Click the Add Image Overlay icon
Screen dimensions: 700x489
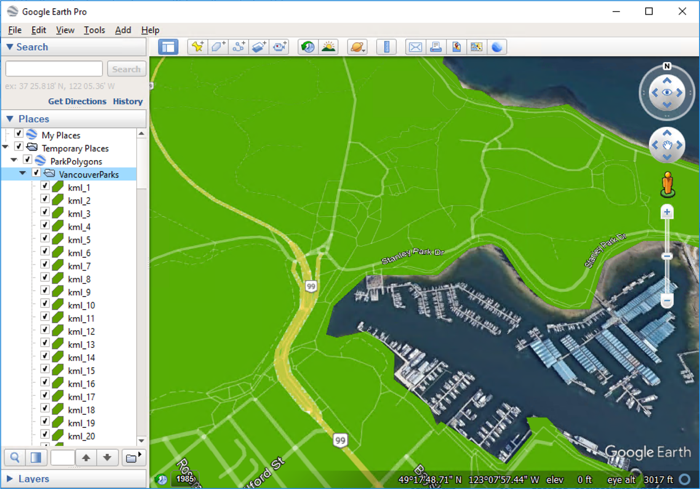point(259,47)
